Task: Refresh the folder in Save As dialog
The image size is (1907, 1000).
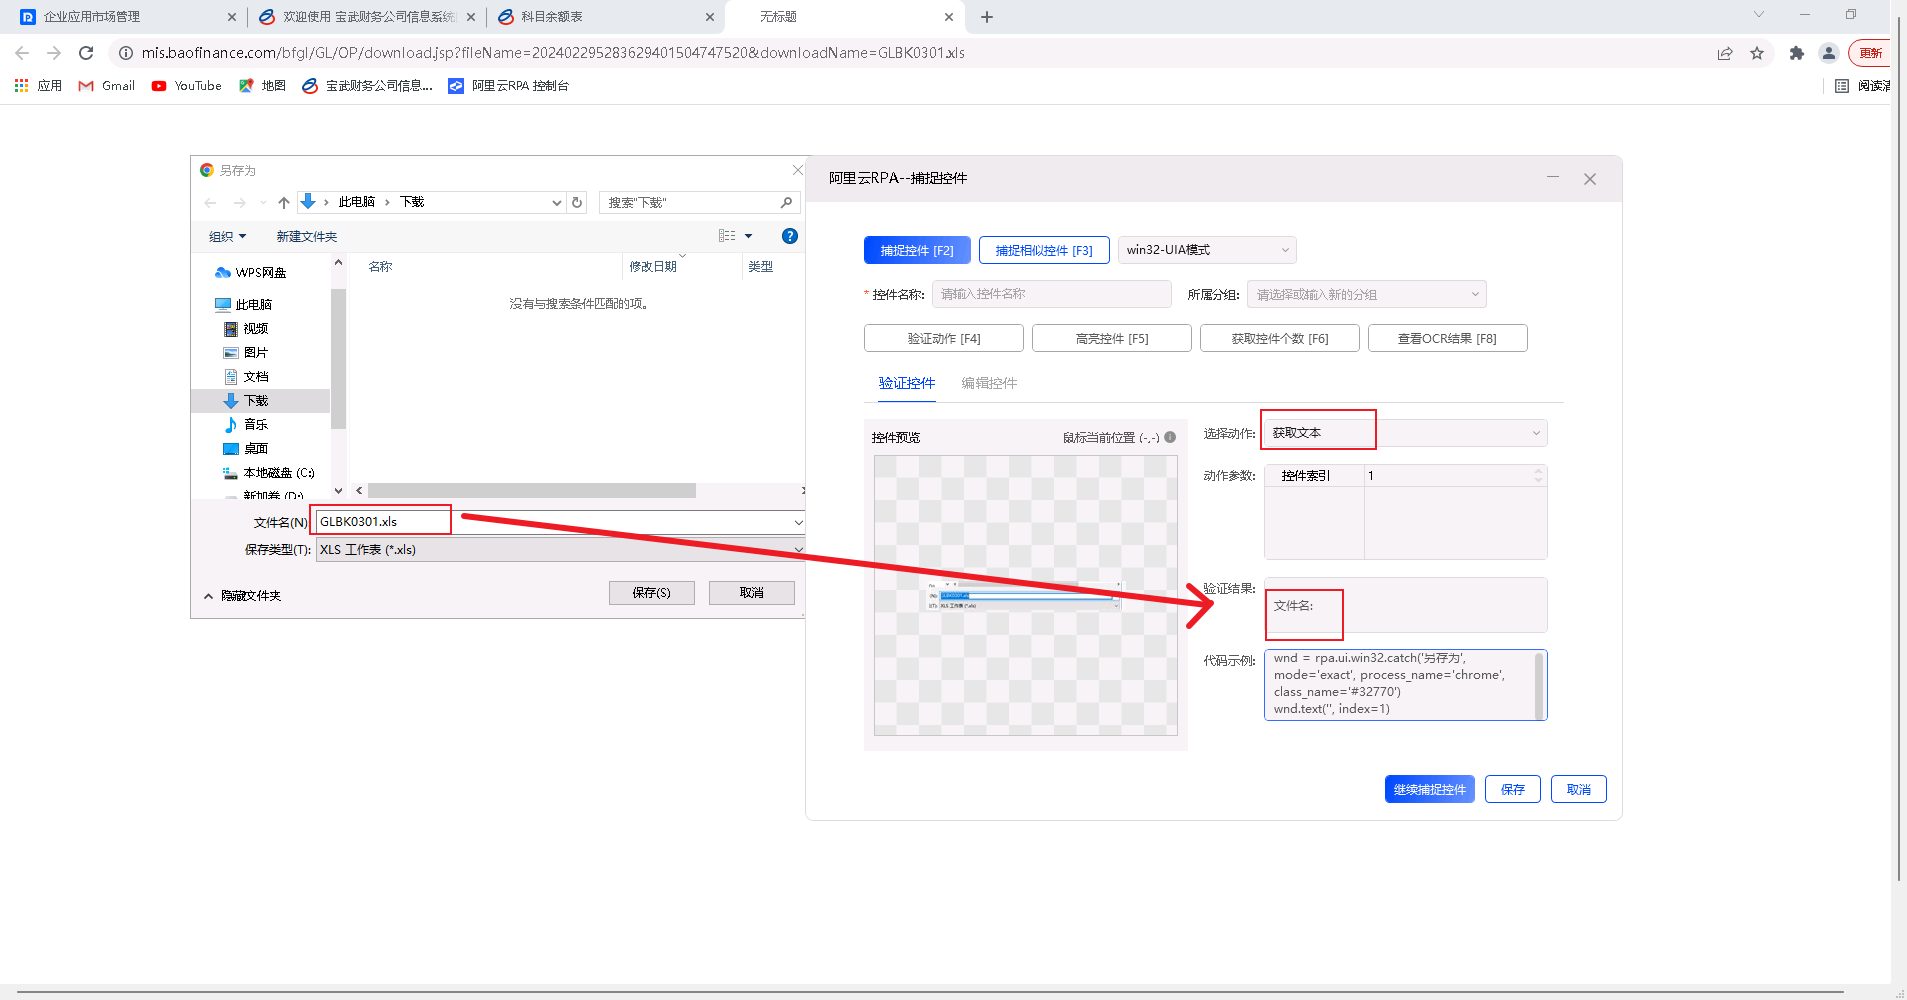Action: click(x=577, y=203)
